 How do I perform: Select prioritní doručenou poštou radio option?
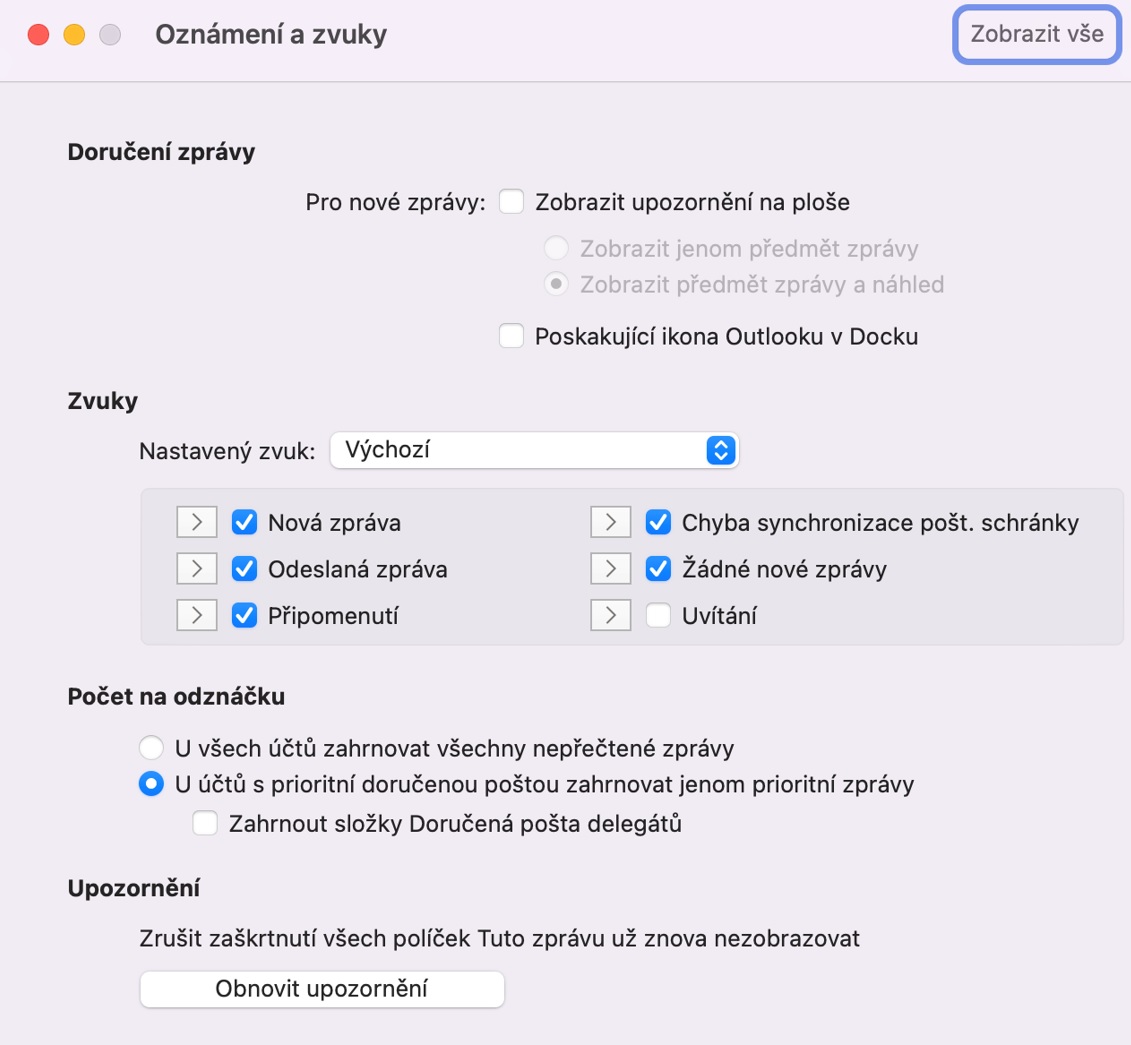(x=151, y=785)
